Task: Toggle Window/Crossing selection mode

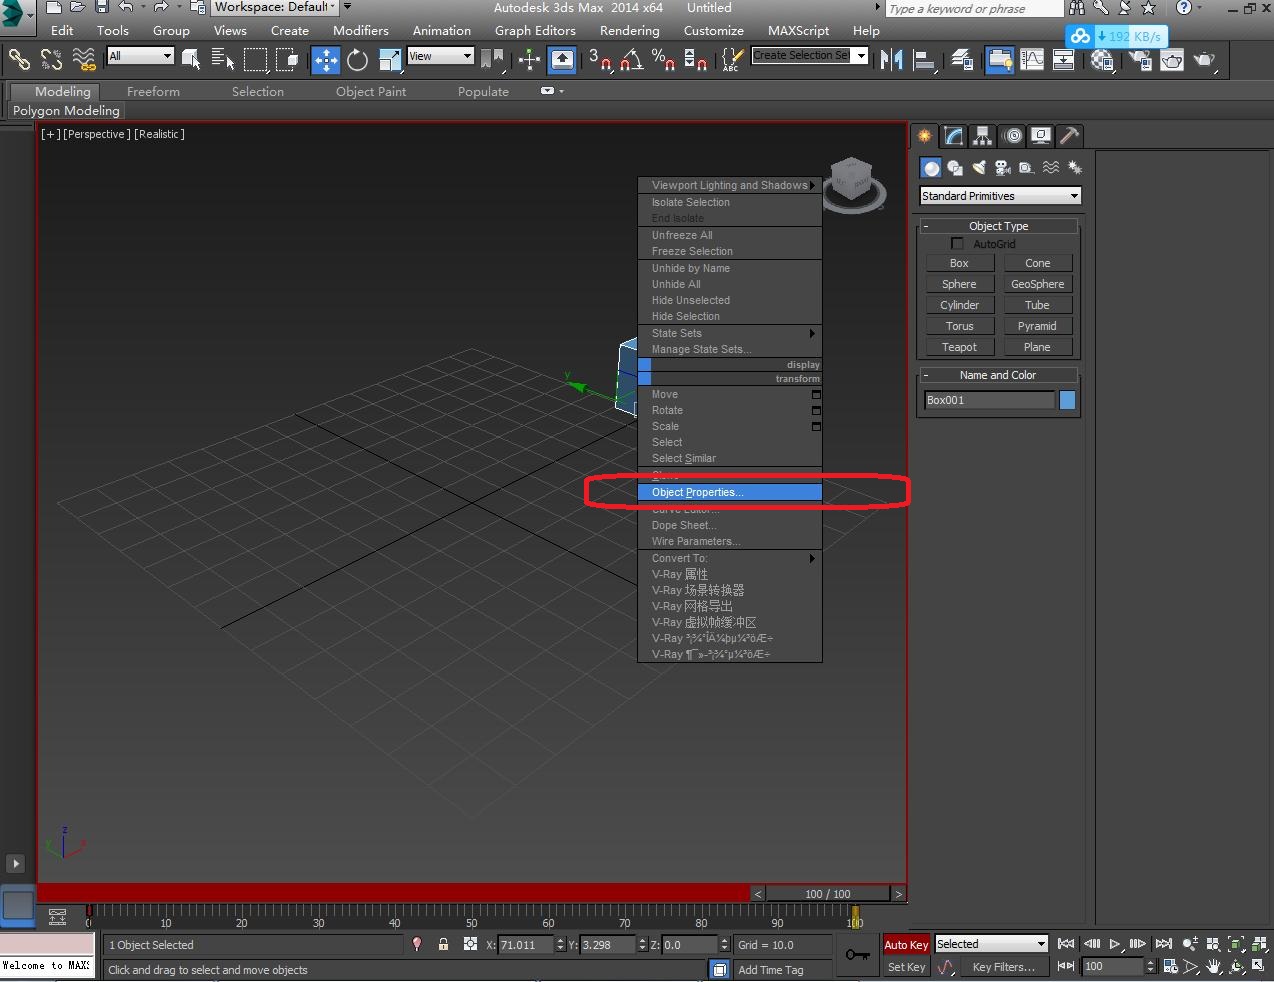Action: coord(288,60)
